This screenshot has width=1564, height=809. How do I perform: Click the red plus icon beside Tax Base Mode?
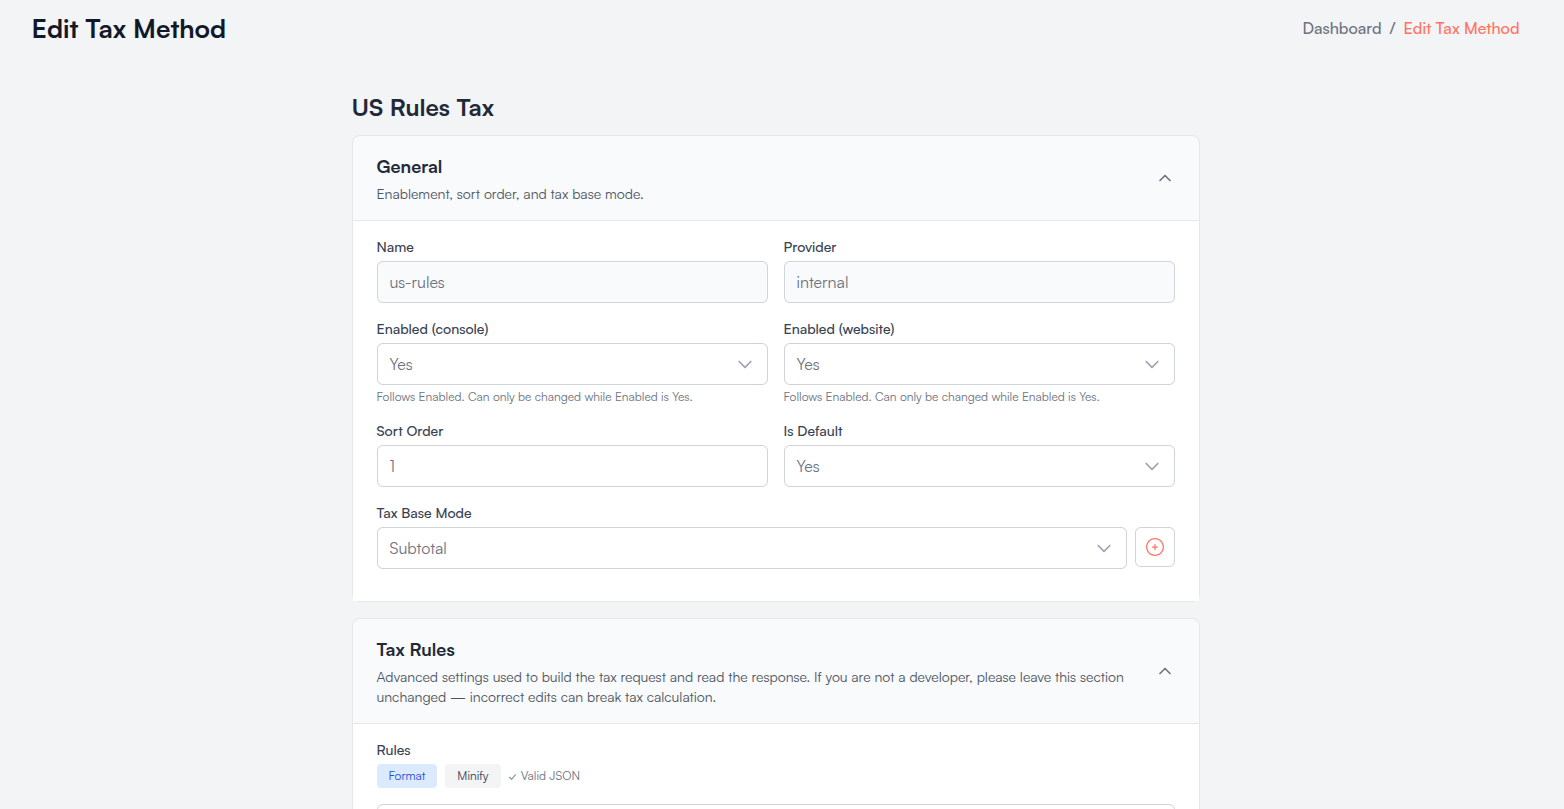tap(1154, 547)
